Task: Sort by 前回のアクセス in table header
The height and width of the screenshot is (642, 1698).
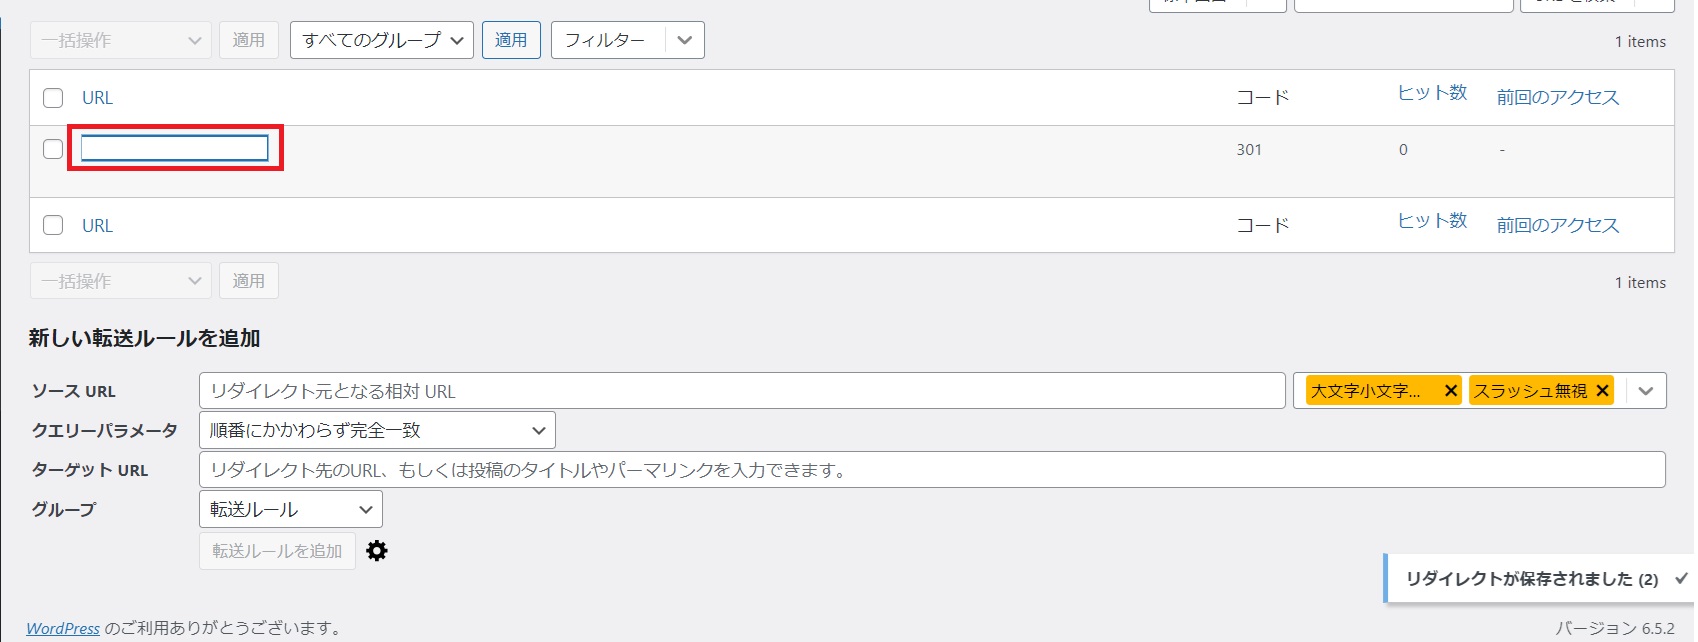Action: (1557, 98)
